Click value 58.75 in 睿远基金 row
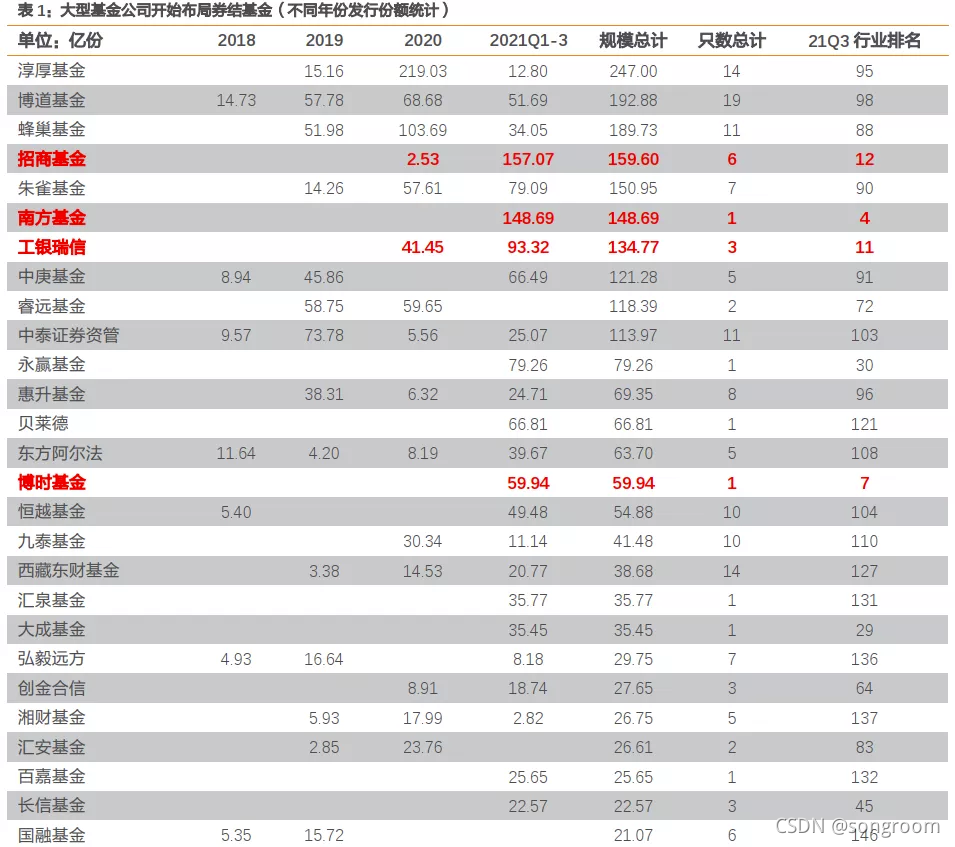 (324, 306)
